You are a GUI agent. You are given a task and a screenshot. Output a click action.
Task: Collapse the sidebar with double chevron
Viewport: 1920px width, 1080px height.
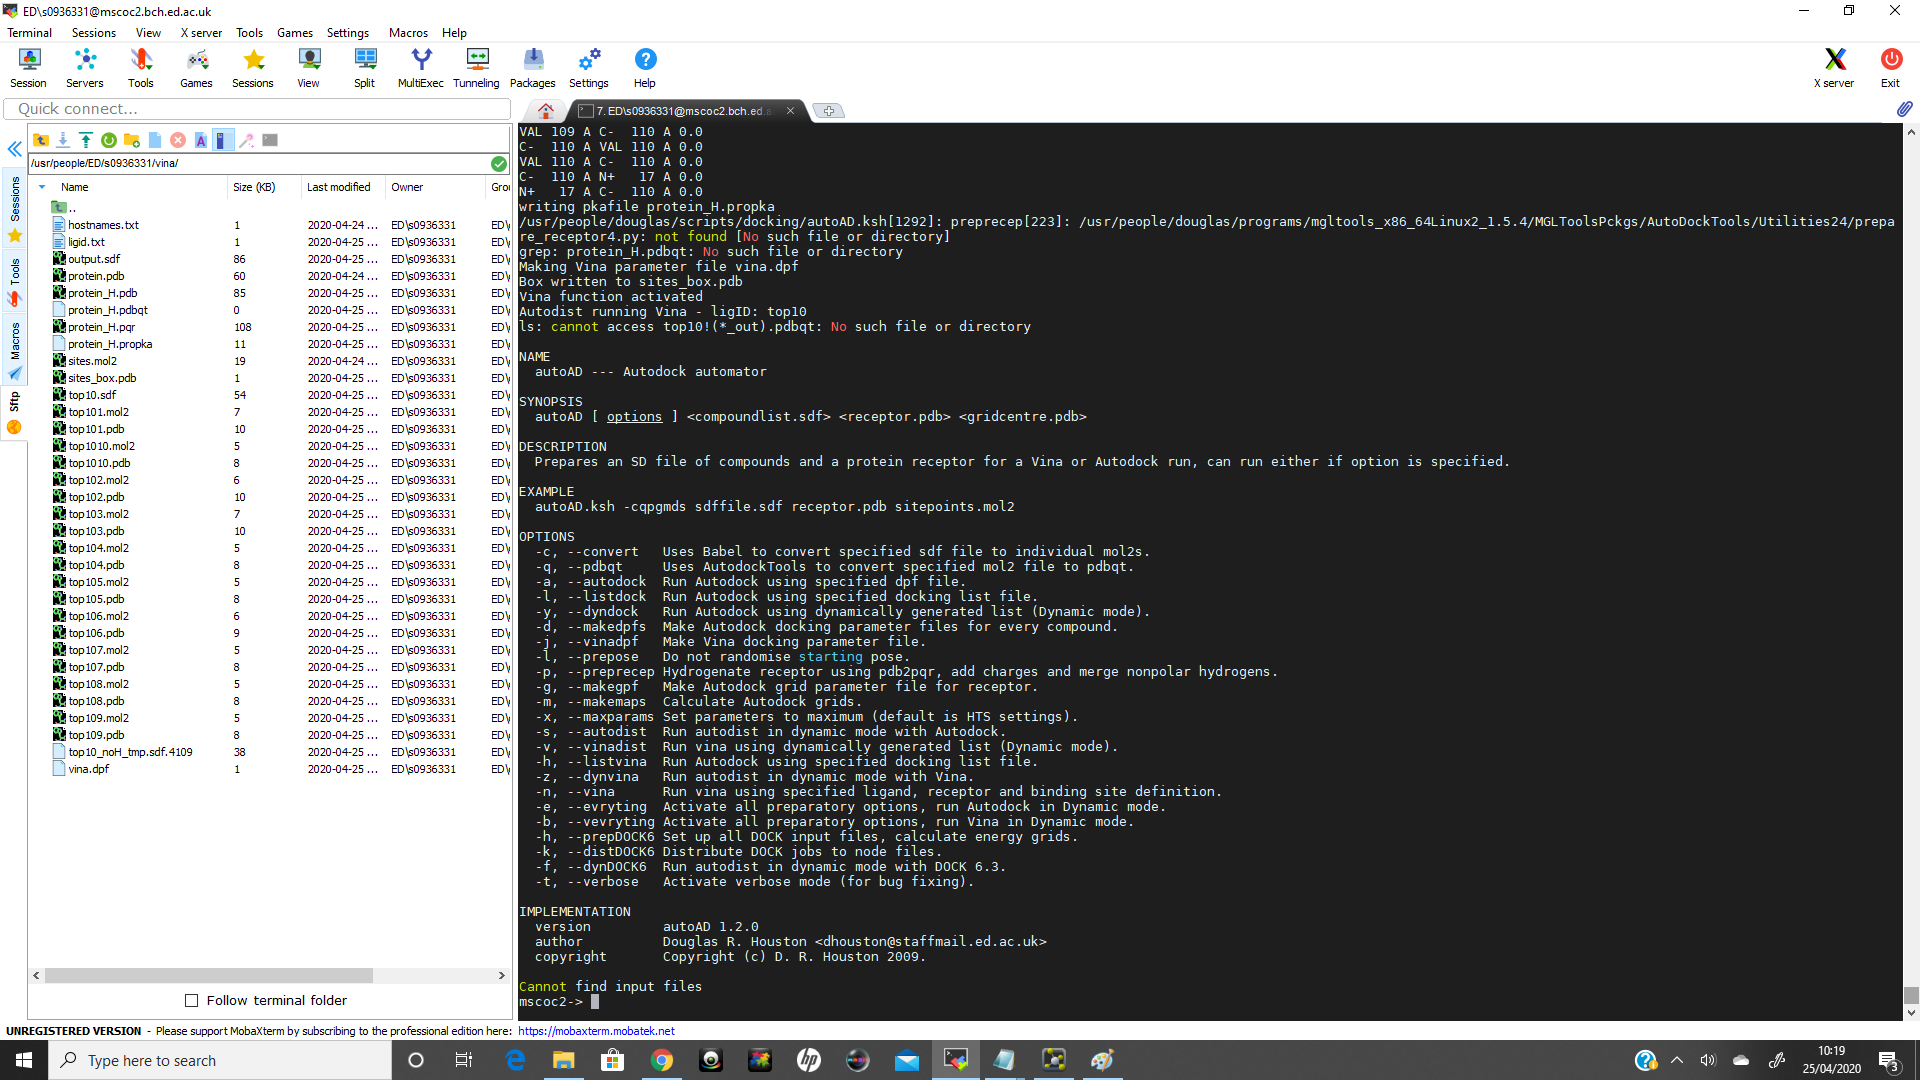click(x=15, y=149)
